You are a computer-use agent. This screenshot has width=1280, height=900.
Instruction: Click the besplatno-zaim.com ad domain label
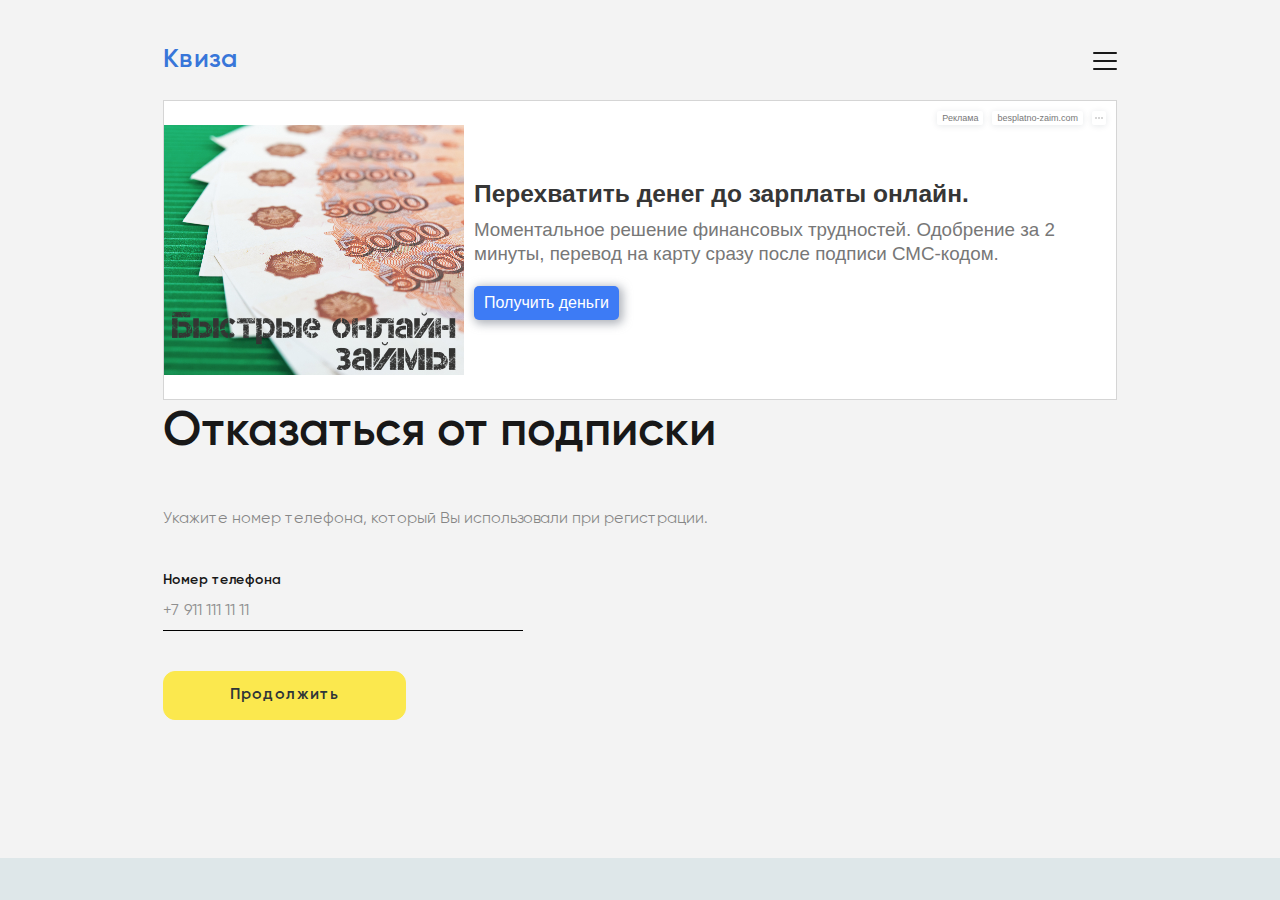[x=1037, y=118]
